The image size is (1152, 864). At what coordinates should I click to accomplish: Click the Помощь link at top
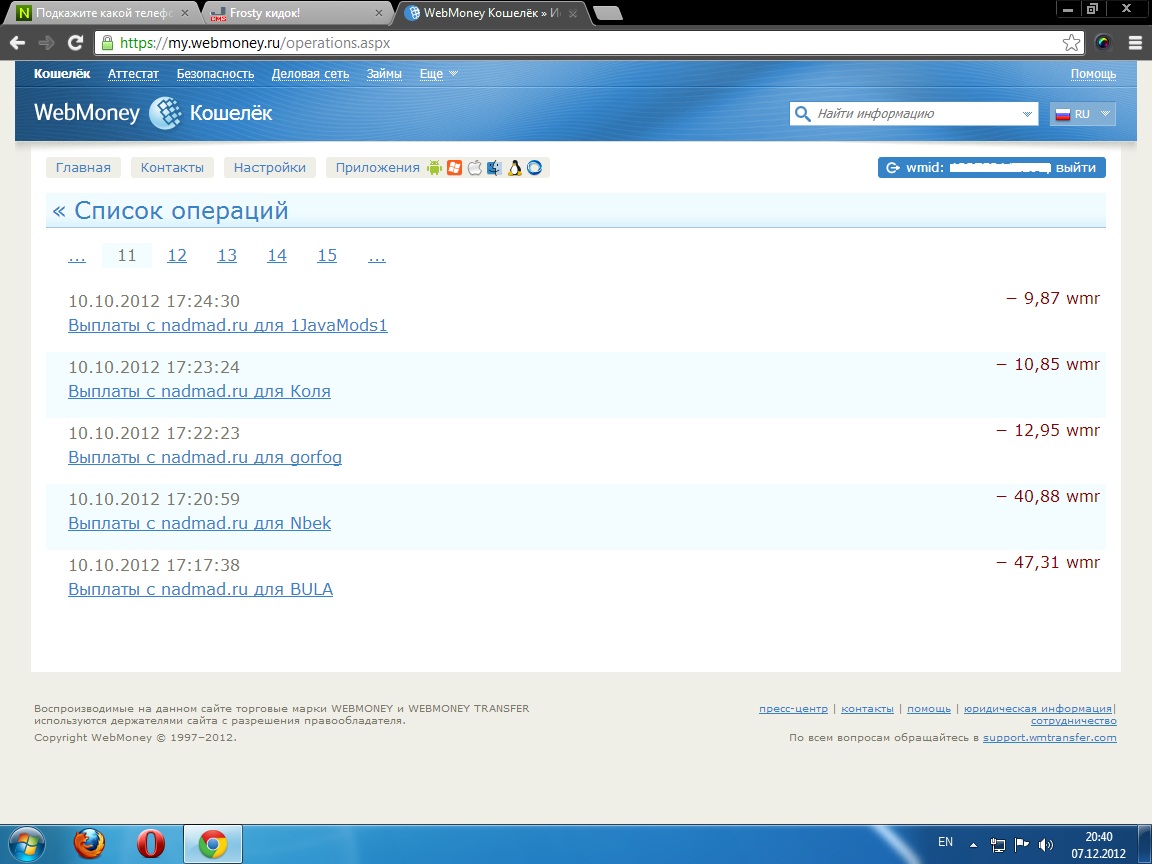[x=1093, y=73]
